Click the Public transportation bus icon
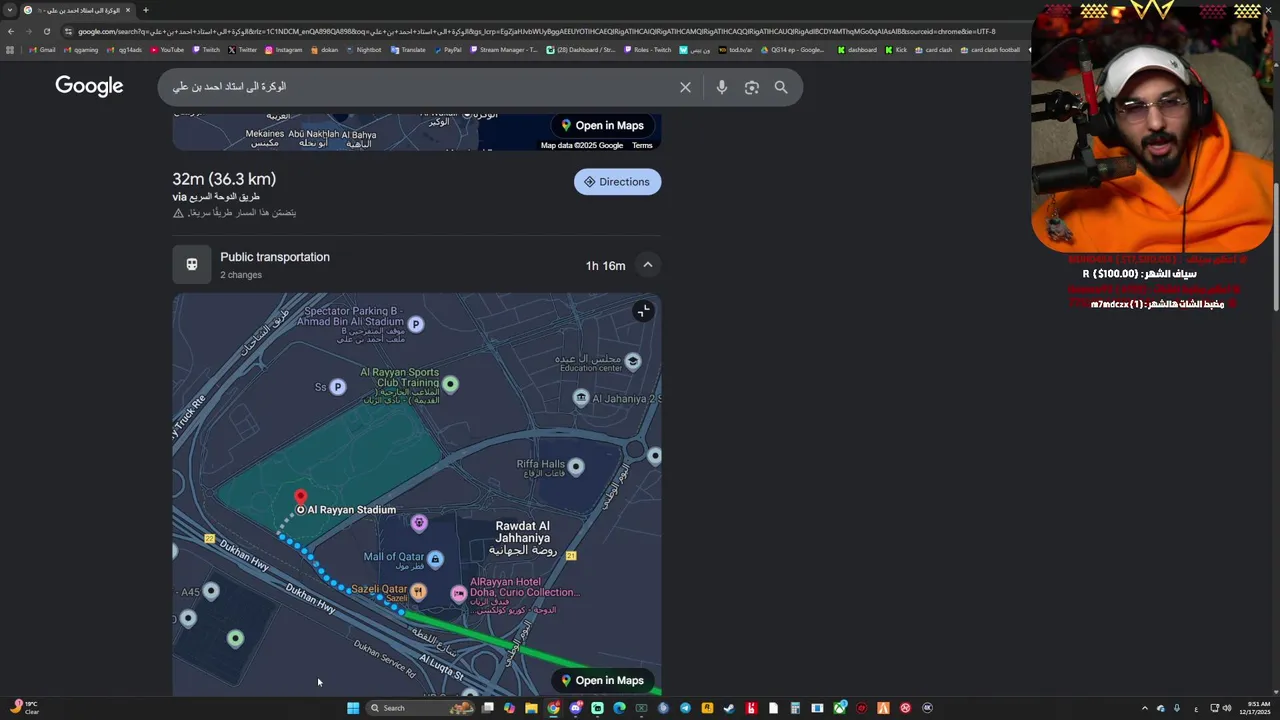1280x720 pixels. (x=192, y=265)
